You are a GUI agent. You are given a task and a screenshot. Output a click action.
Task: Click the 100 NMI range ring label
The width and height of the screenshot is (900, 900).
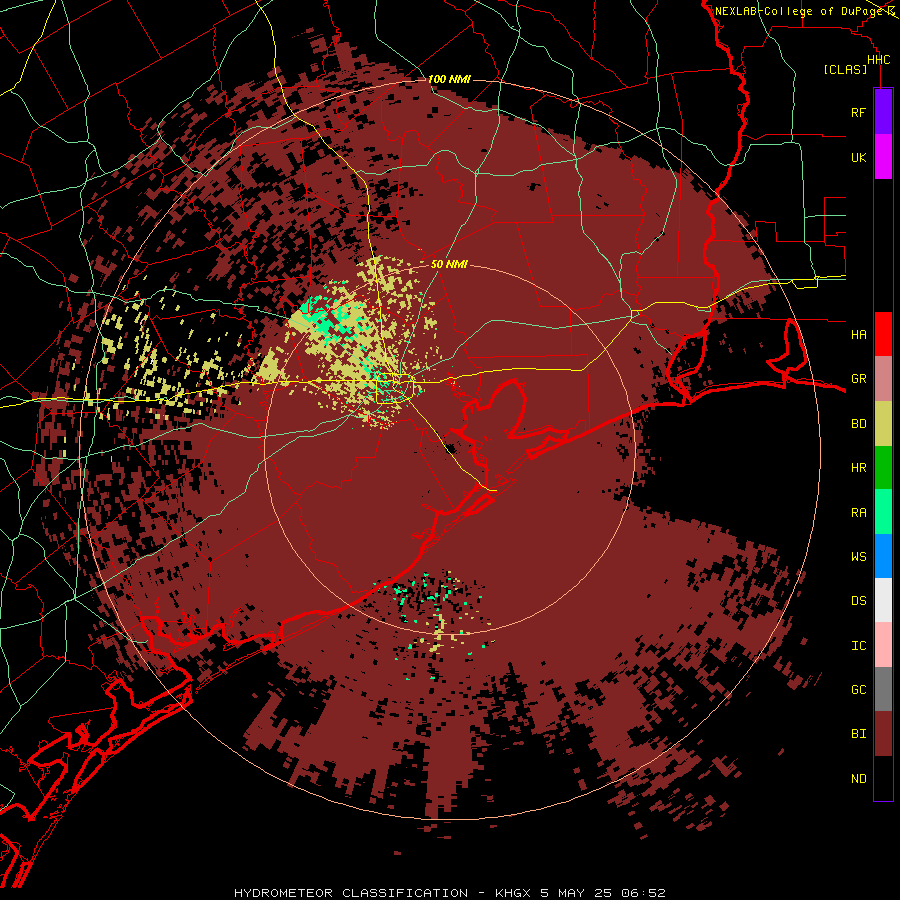pyautogui.click(x=449, y=79)
